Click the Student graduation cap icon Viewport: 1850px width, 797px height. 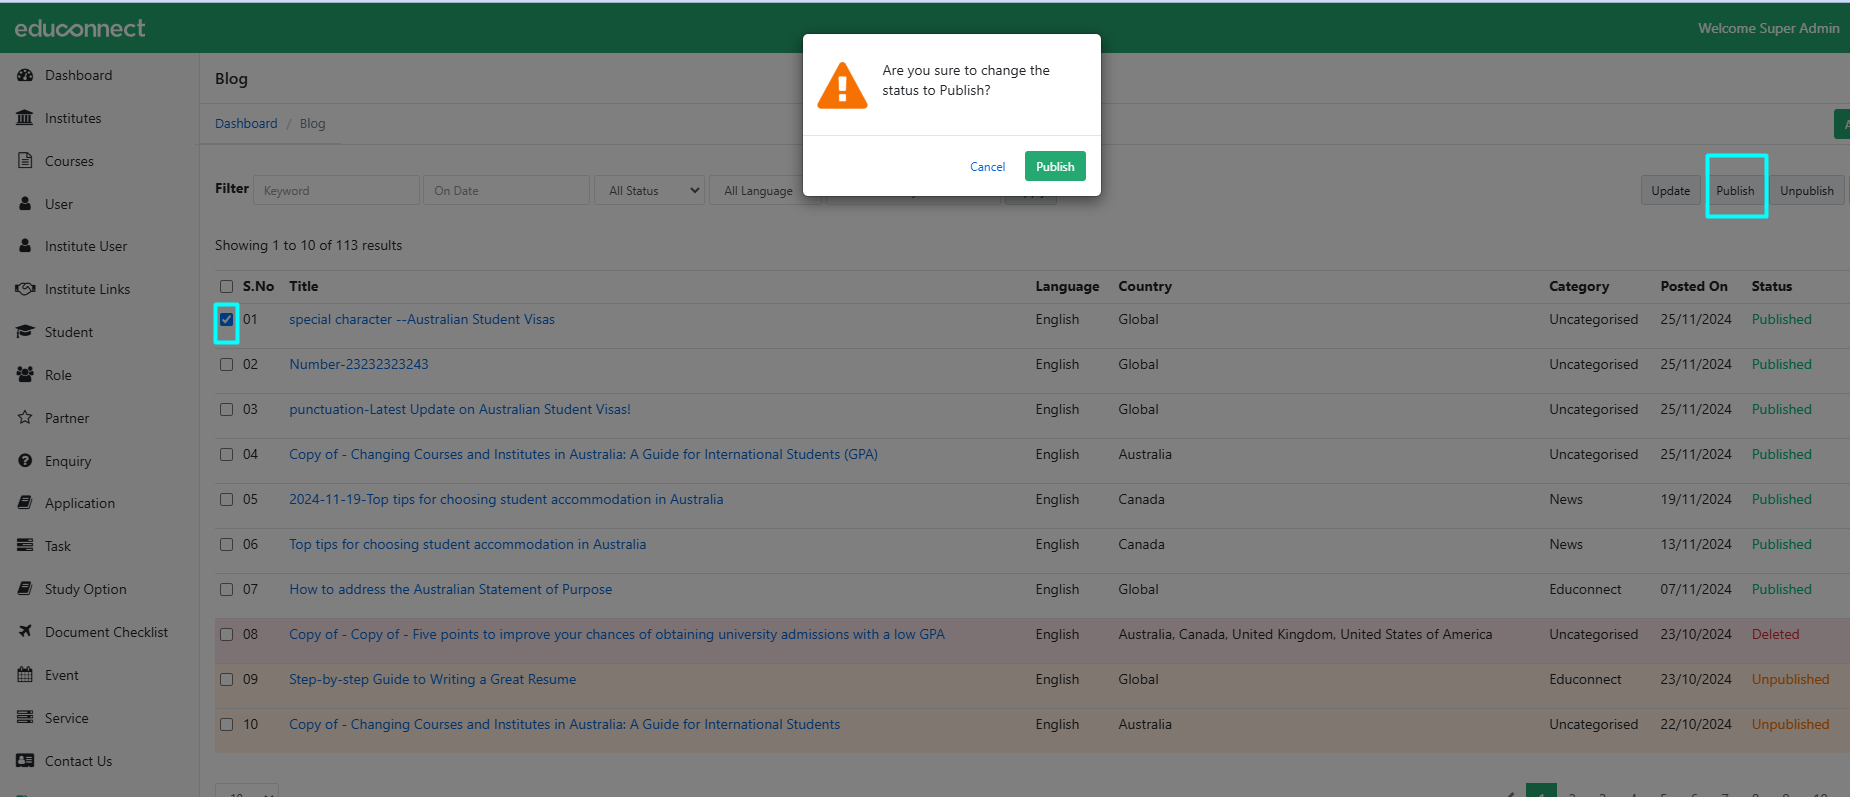(x=25, y=332)
